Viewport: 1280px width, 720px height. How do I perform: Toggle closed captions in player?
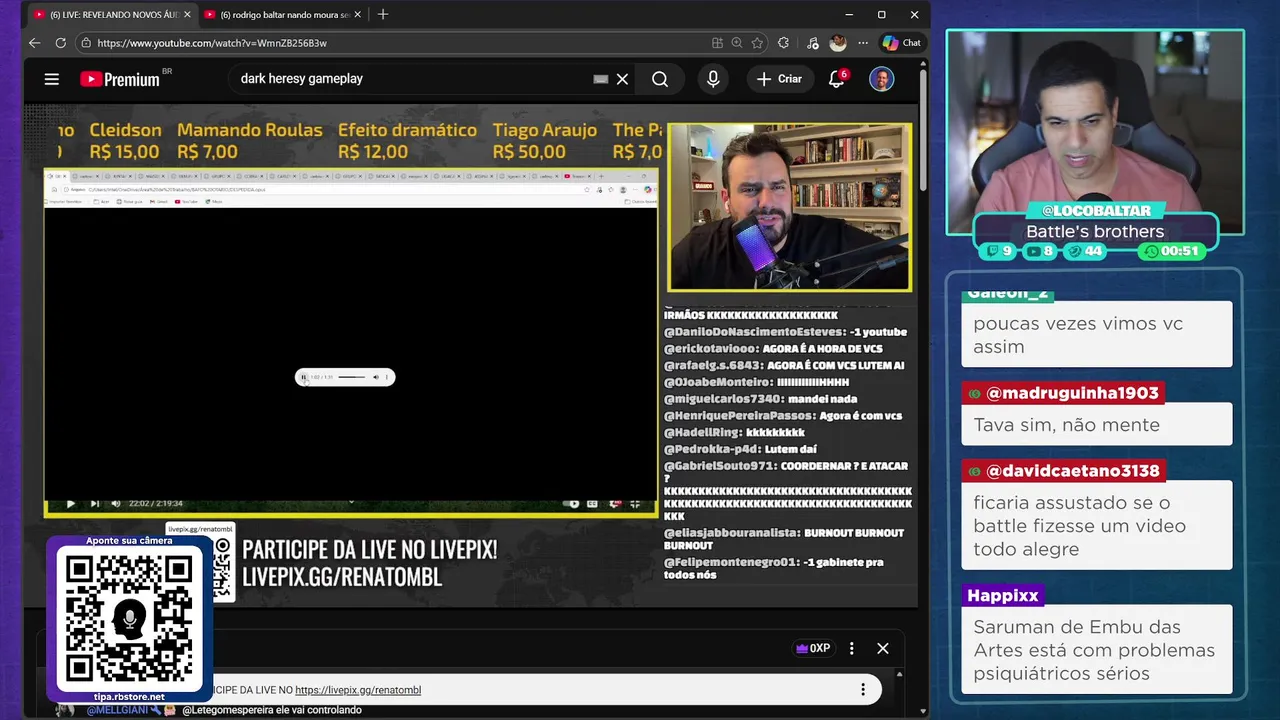pos(592,503)
